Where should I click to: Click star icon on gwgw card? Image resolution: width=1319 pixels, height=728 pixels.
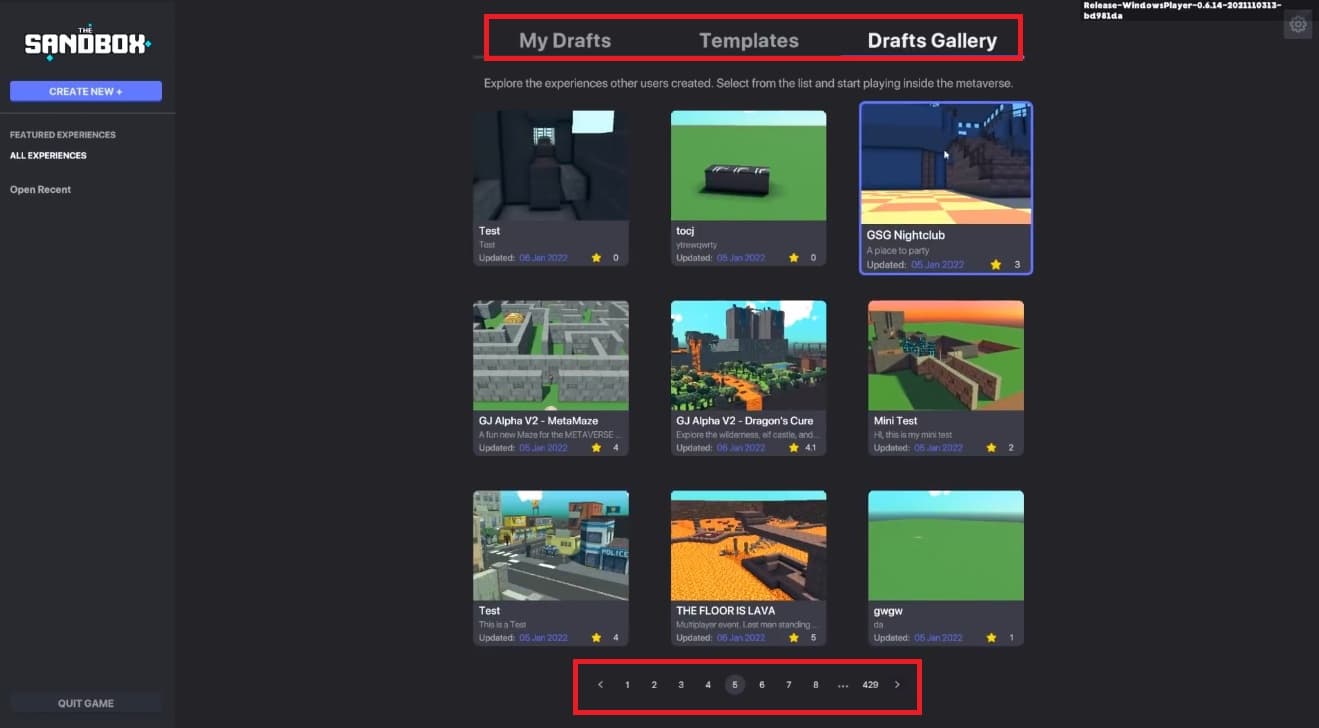pos(992,638)
